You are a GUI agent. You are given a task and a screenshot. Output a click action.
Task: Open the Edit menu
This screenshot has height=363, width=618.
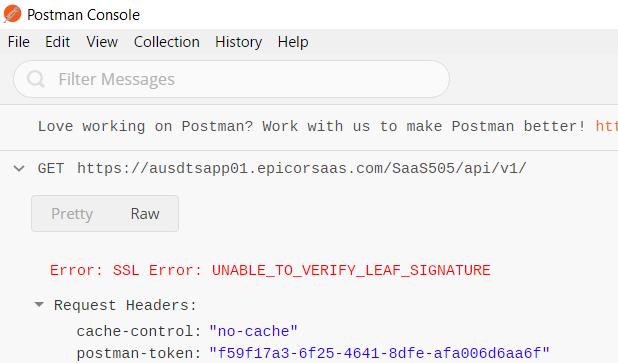(x=58, y=42)
